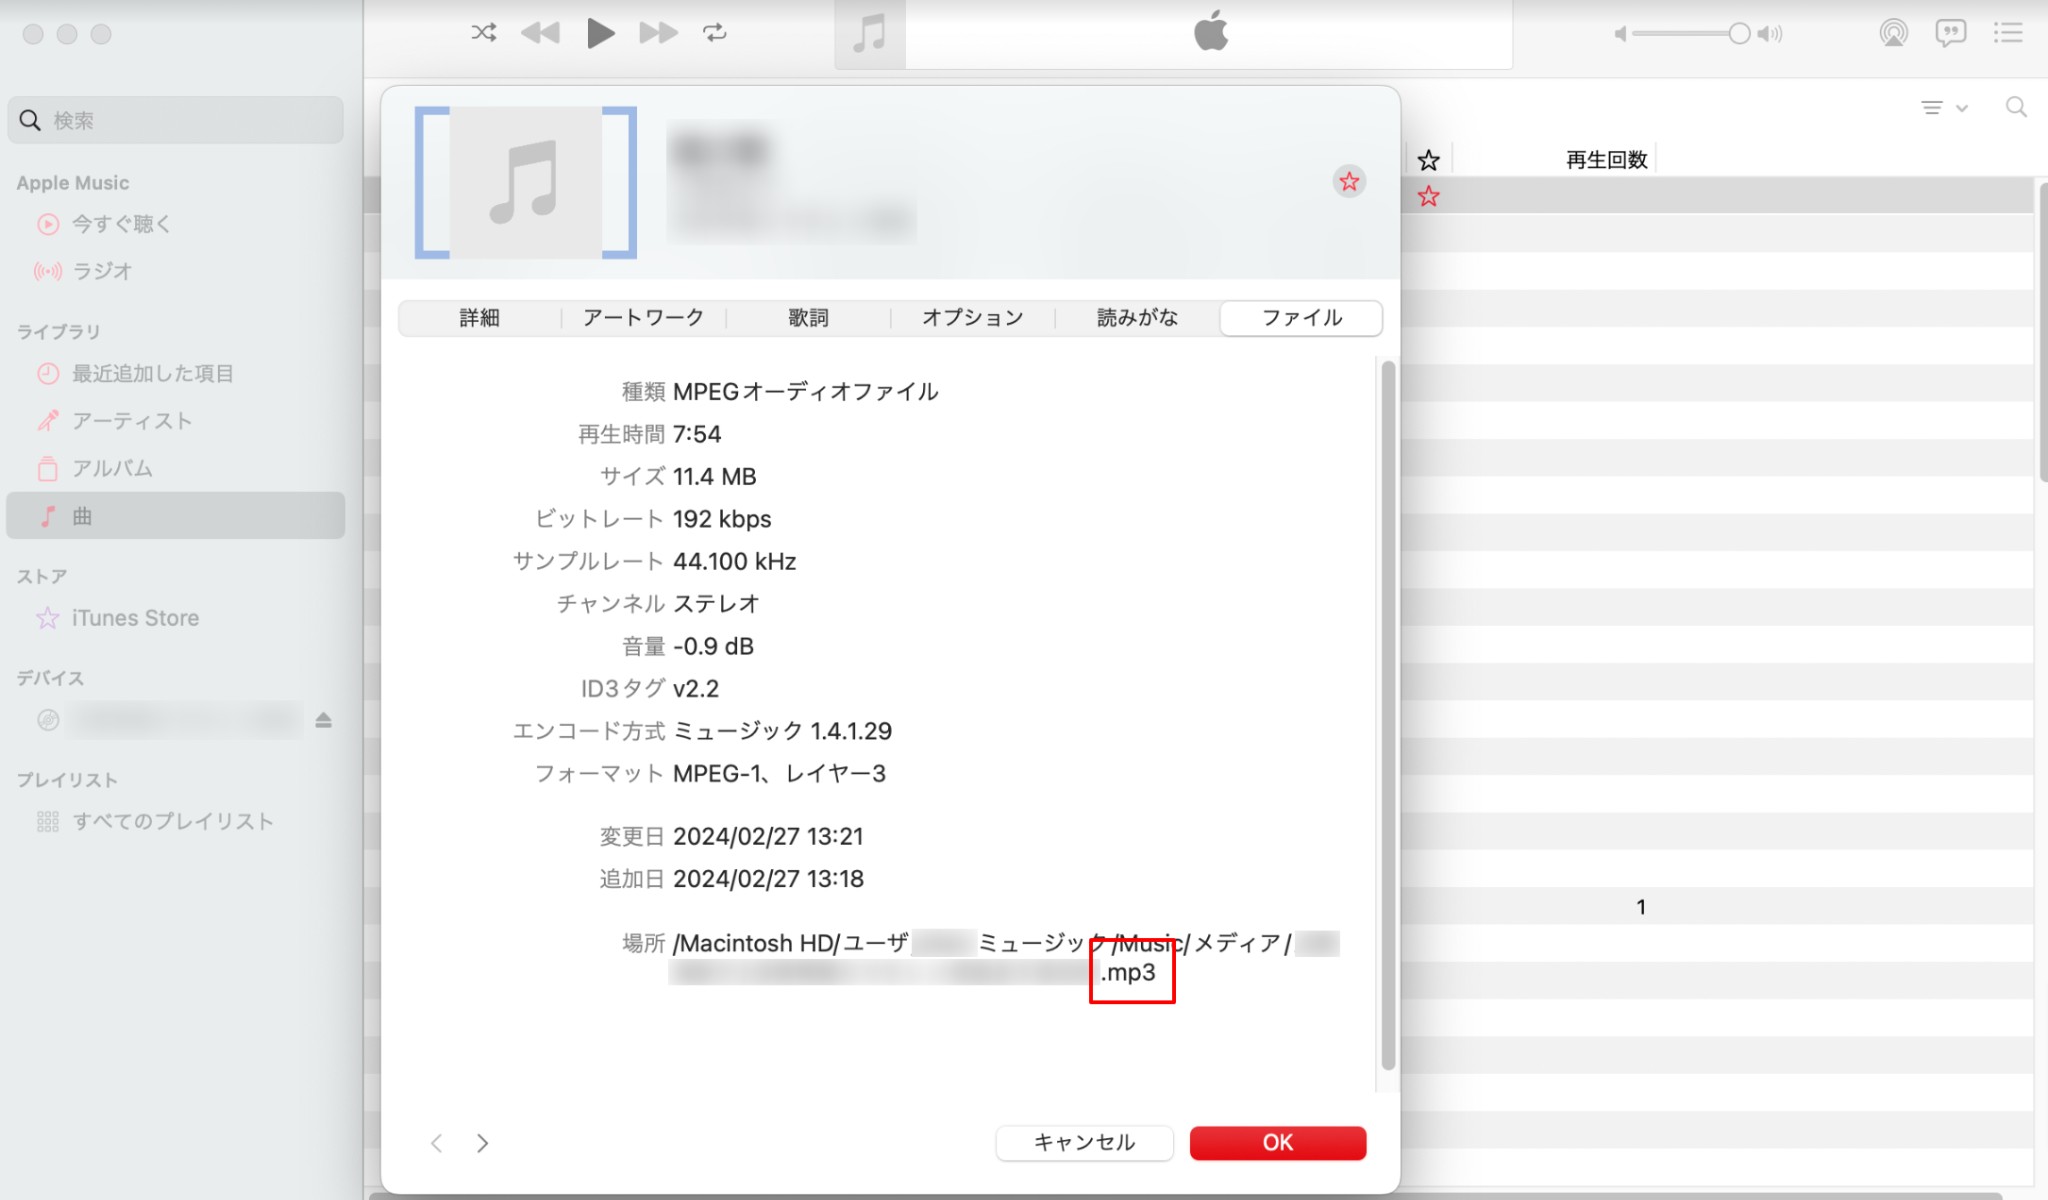Select Songs (曲) in sidebar
2048x1200 pixels.
pos(176,516)
